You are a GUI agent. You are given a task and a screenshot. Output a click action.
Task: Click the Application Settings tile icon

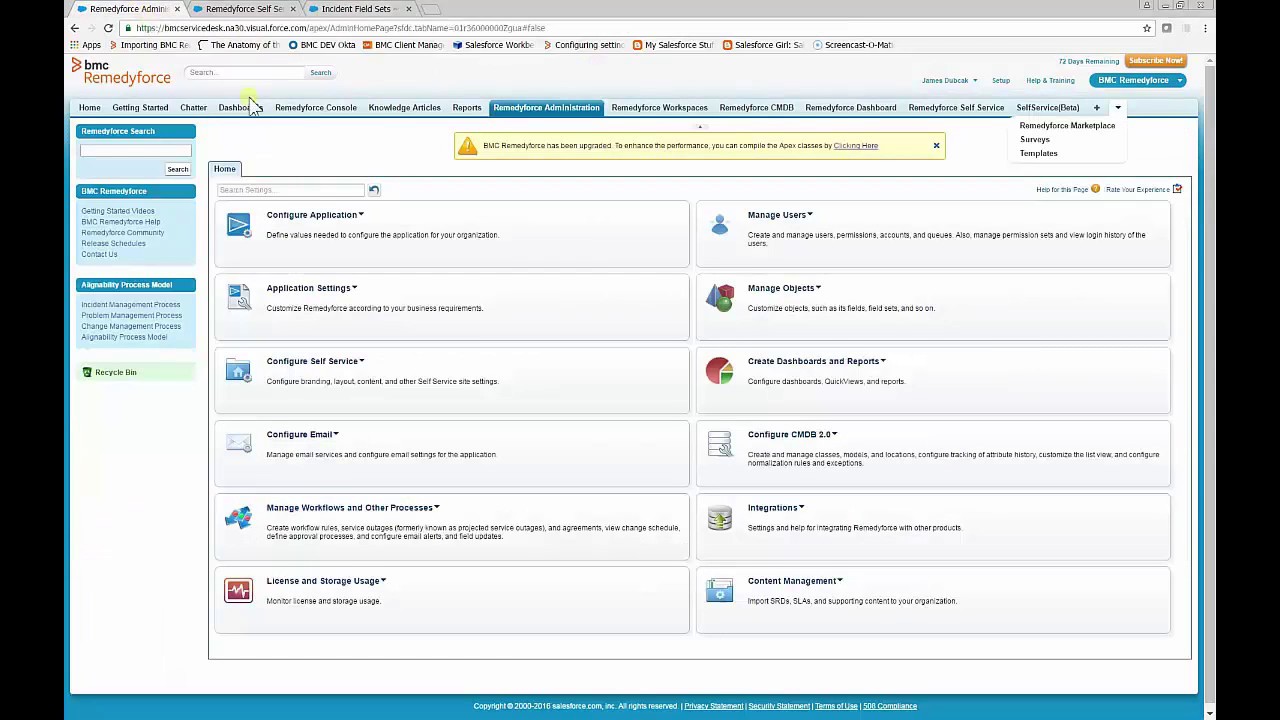(238, 297)
